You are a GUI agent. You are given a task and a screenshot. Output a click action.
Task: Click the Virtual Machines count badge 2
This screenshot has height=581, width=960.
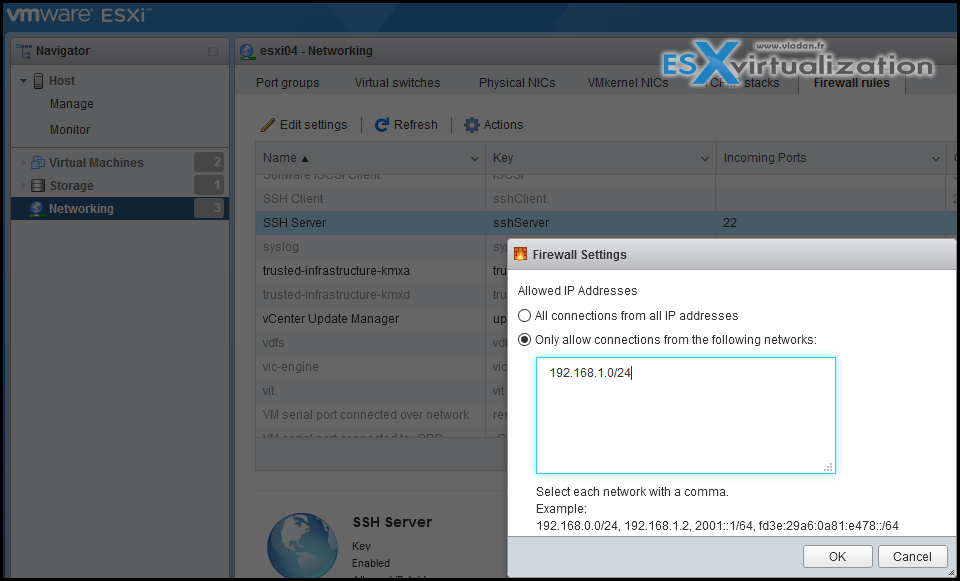click(209, 162)
